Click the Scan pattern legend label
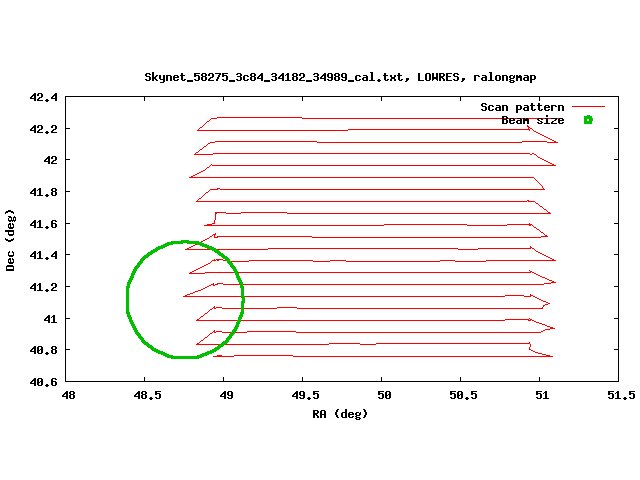The width and height of the screenshot is (640, 480). [522, 107]
